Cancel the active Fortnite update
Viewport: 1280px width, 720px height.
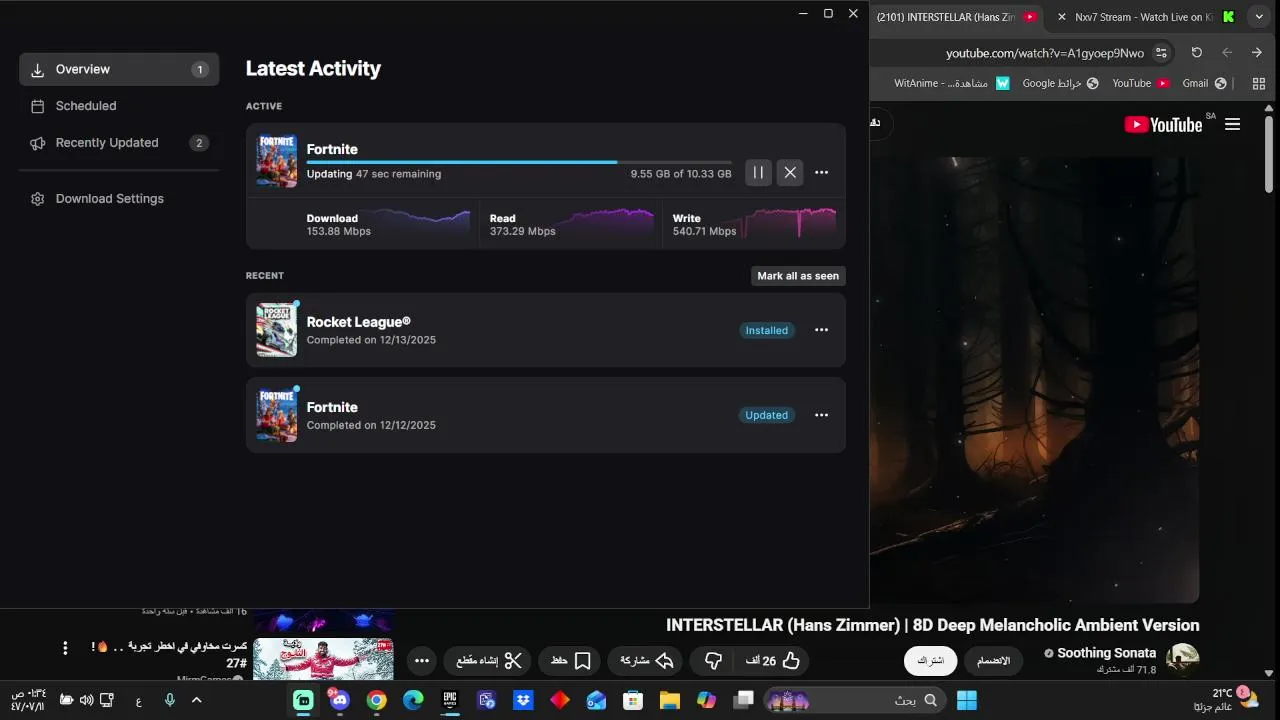pos(790,173)
